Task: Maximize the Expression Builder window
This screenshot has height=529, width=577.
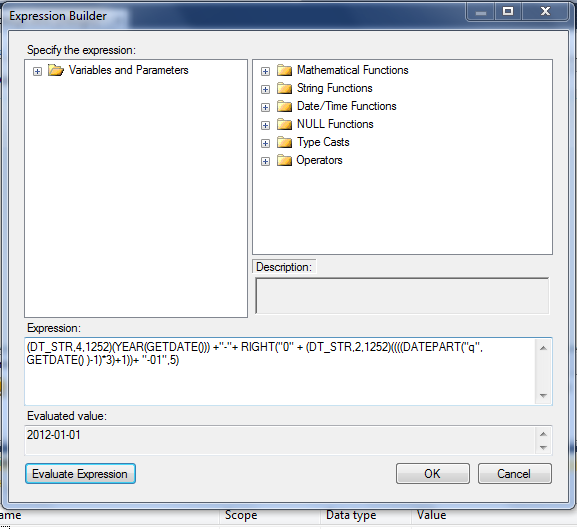Action: point(508,12)
